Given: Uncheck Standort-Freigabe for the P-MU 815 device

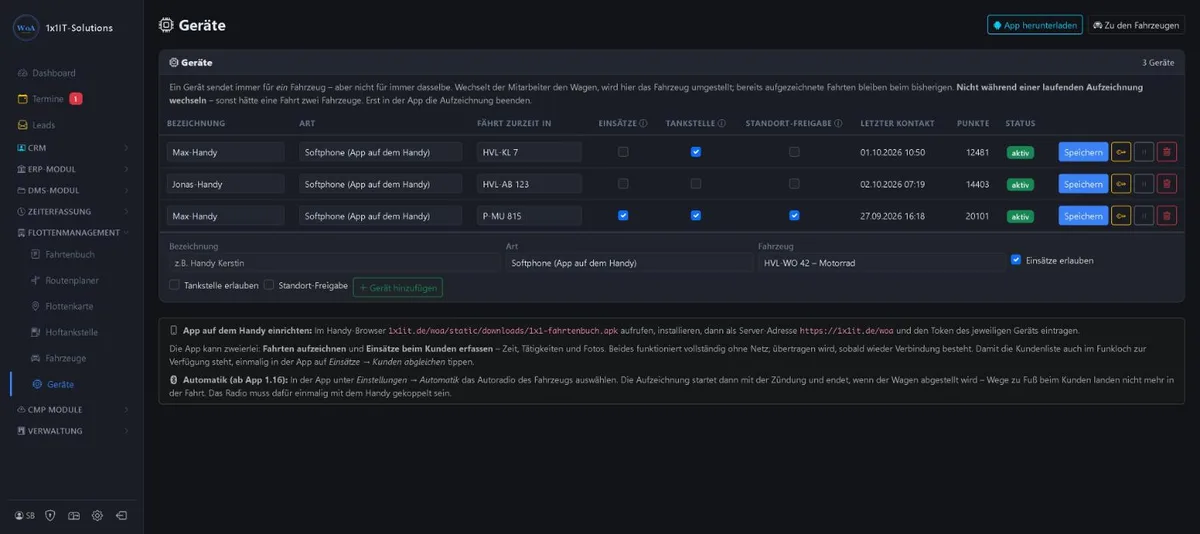Looking at the screenshot, I should (794, 215).
